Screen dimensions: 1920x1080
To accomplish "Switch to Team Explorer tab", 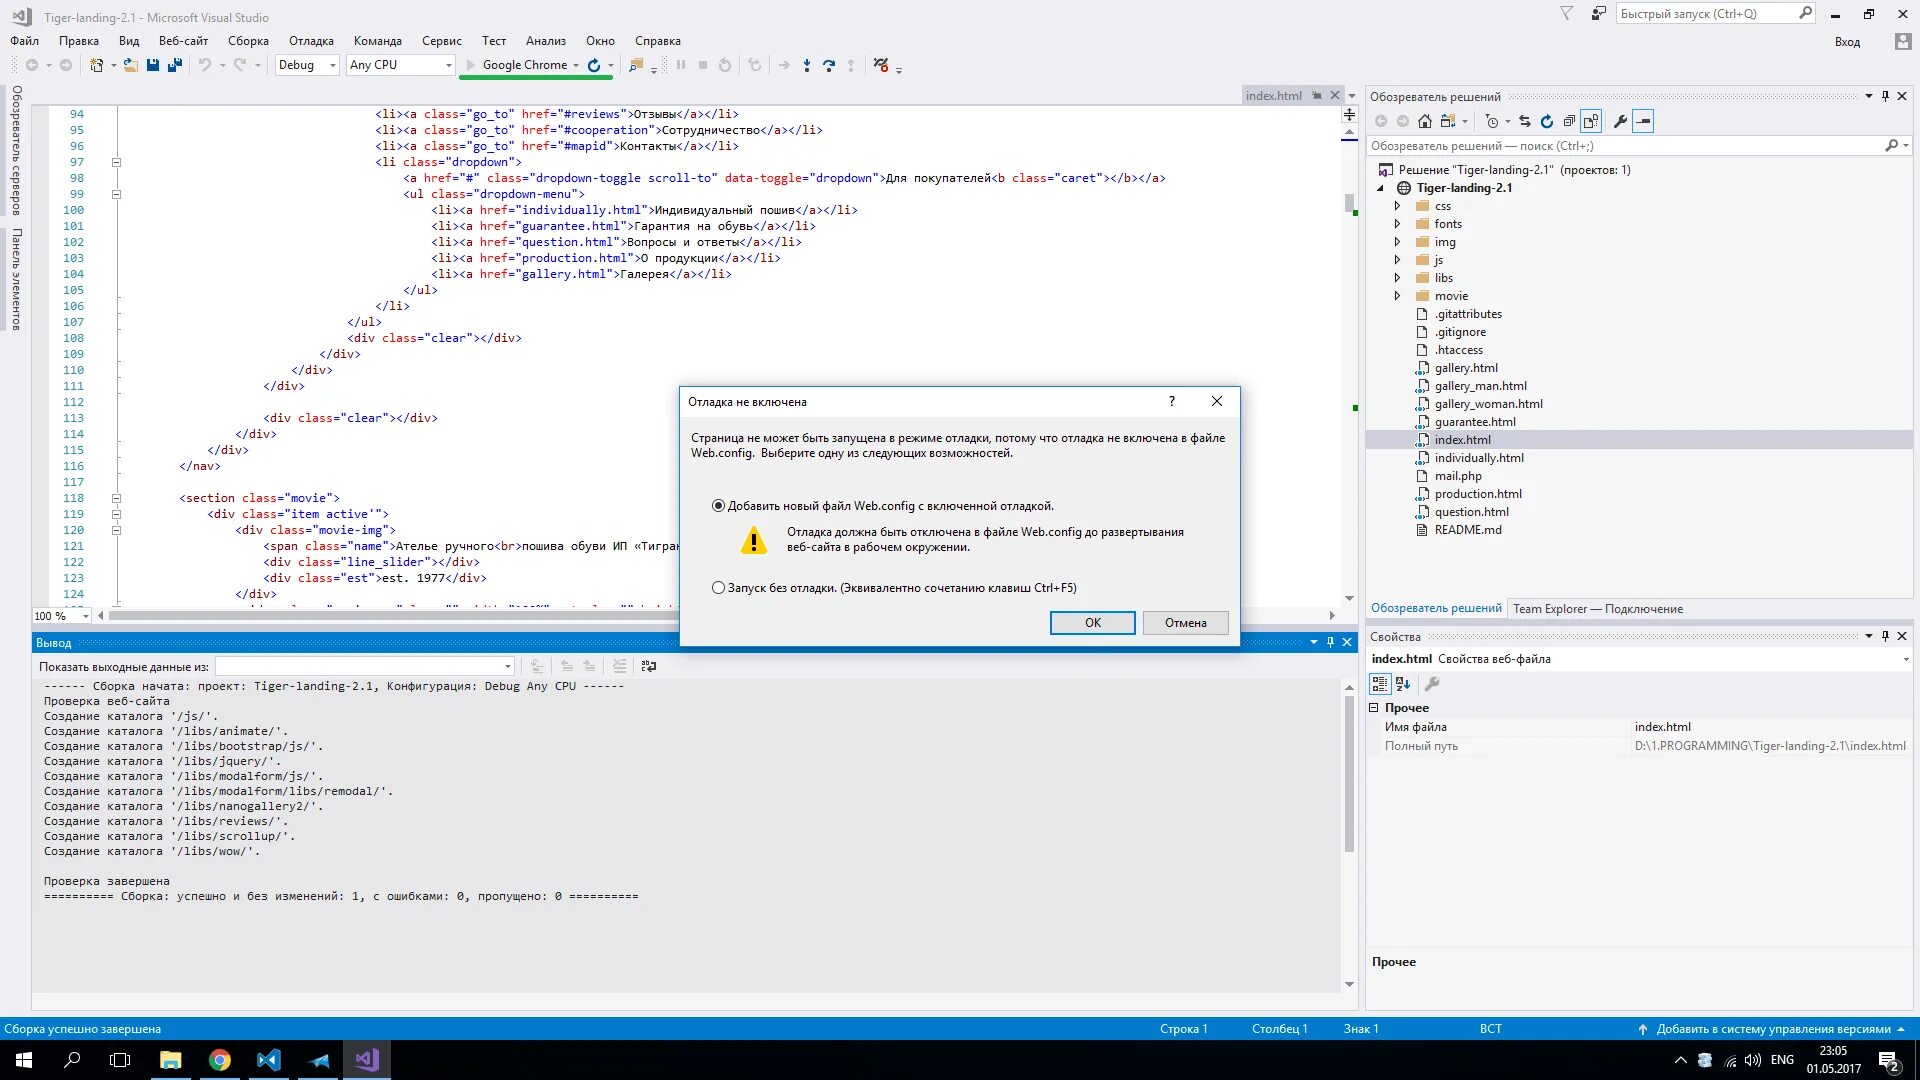I will [1597, 608].
